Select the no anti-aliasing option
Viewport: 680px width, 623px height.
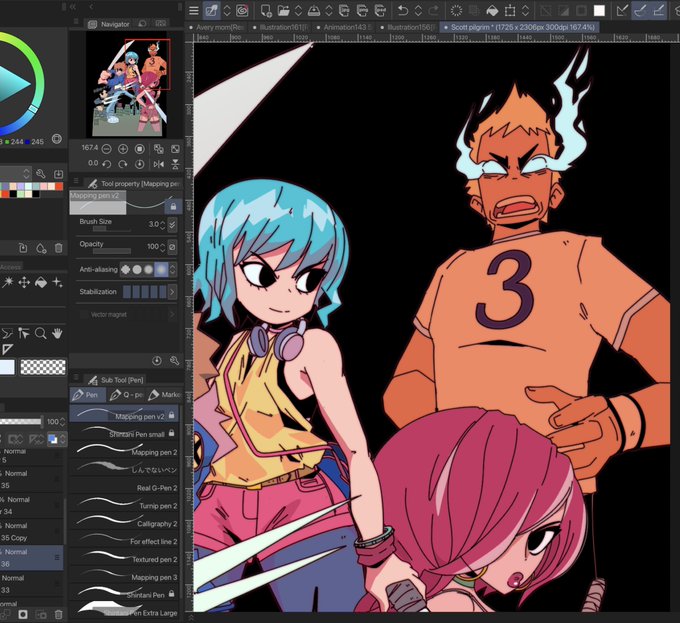(126, 269)
